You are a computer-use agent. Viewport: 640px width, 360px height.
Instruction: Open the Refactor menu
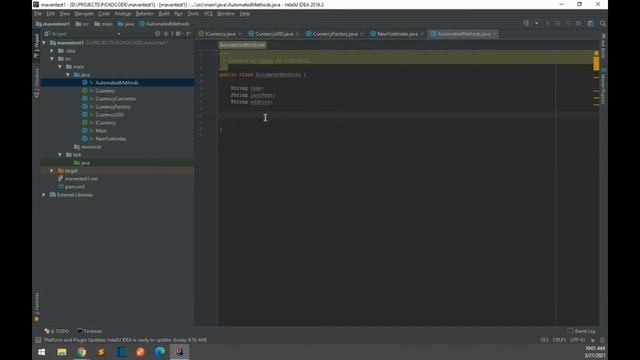pyautogui.click(x=144, y=14)
